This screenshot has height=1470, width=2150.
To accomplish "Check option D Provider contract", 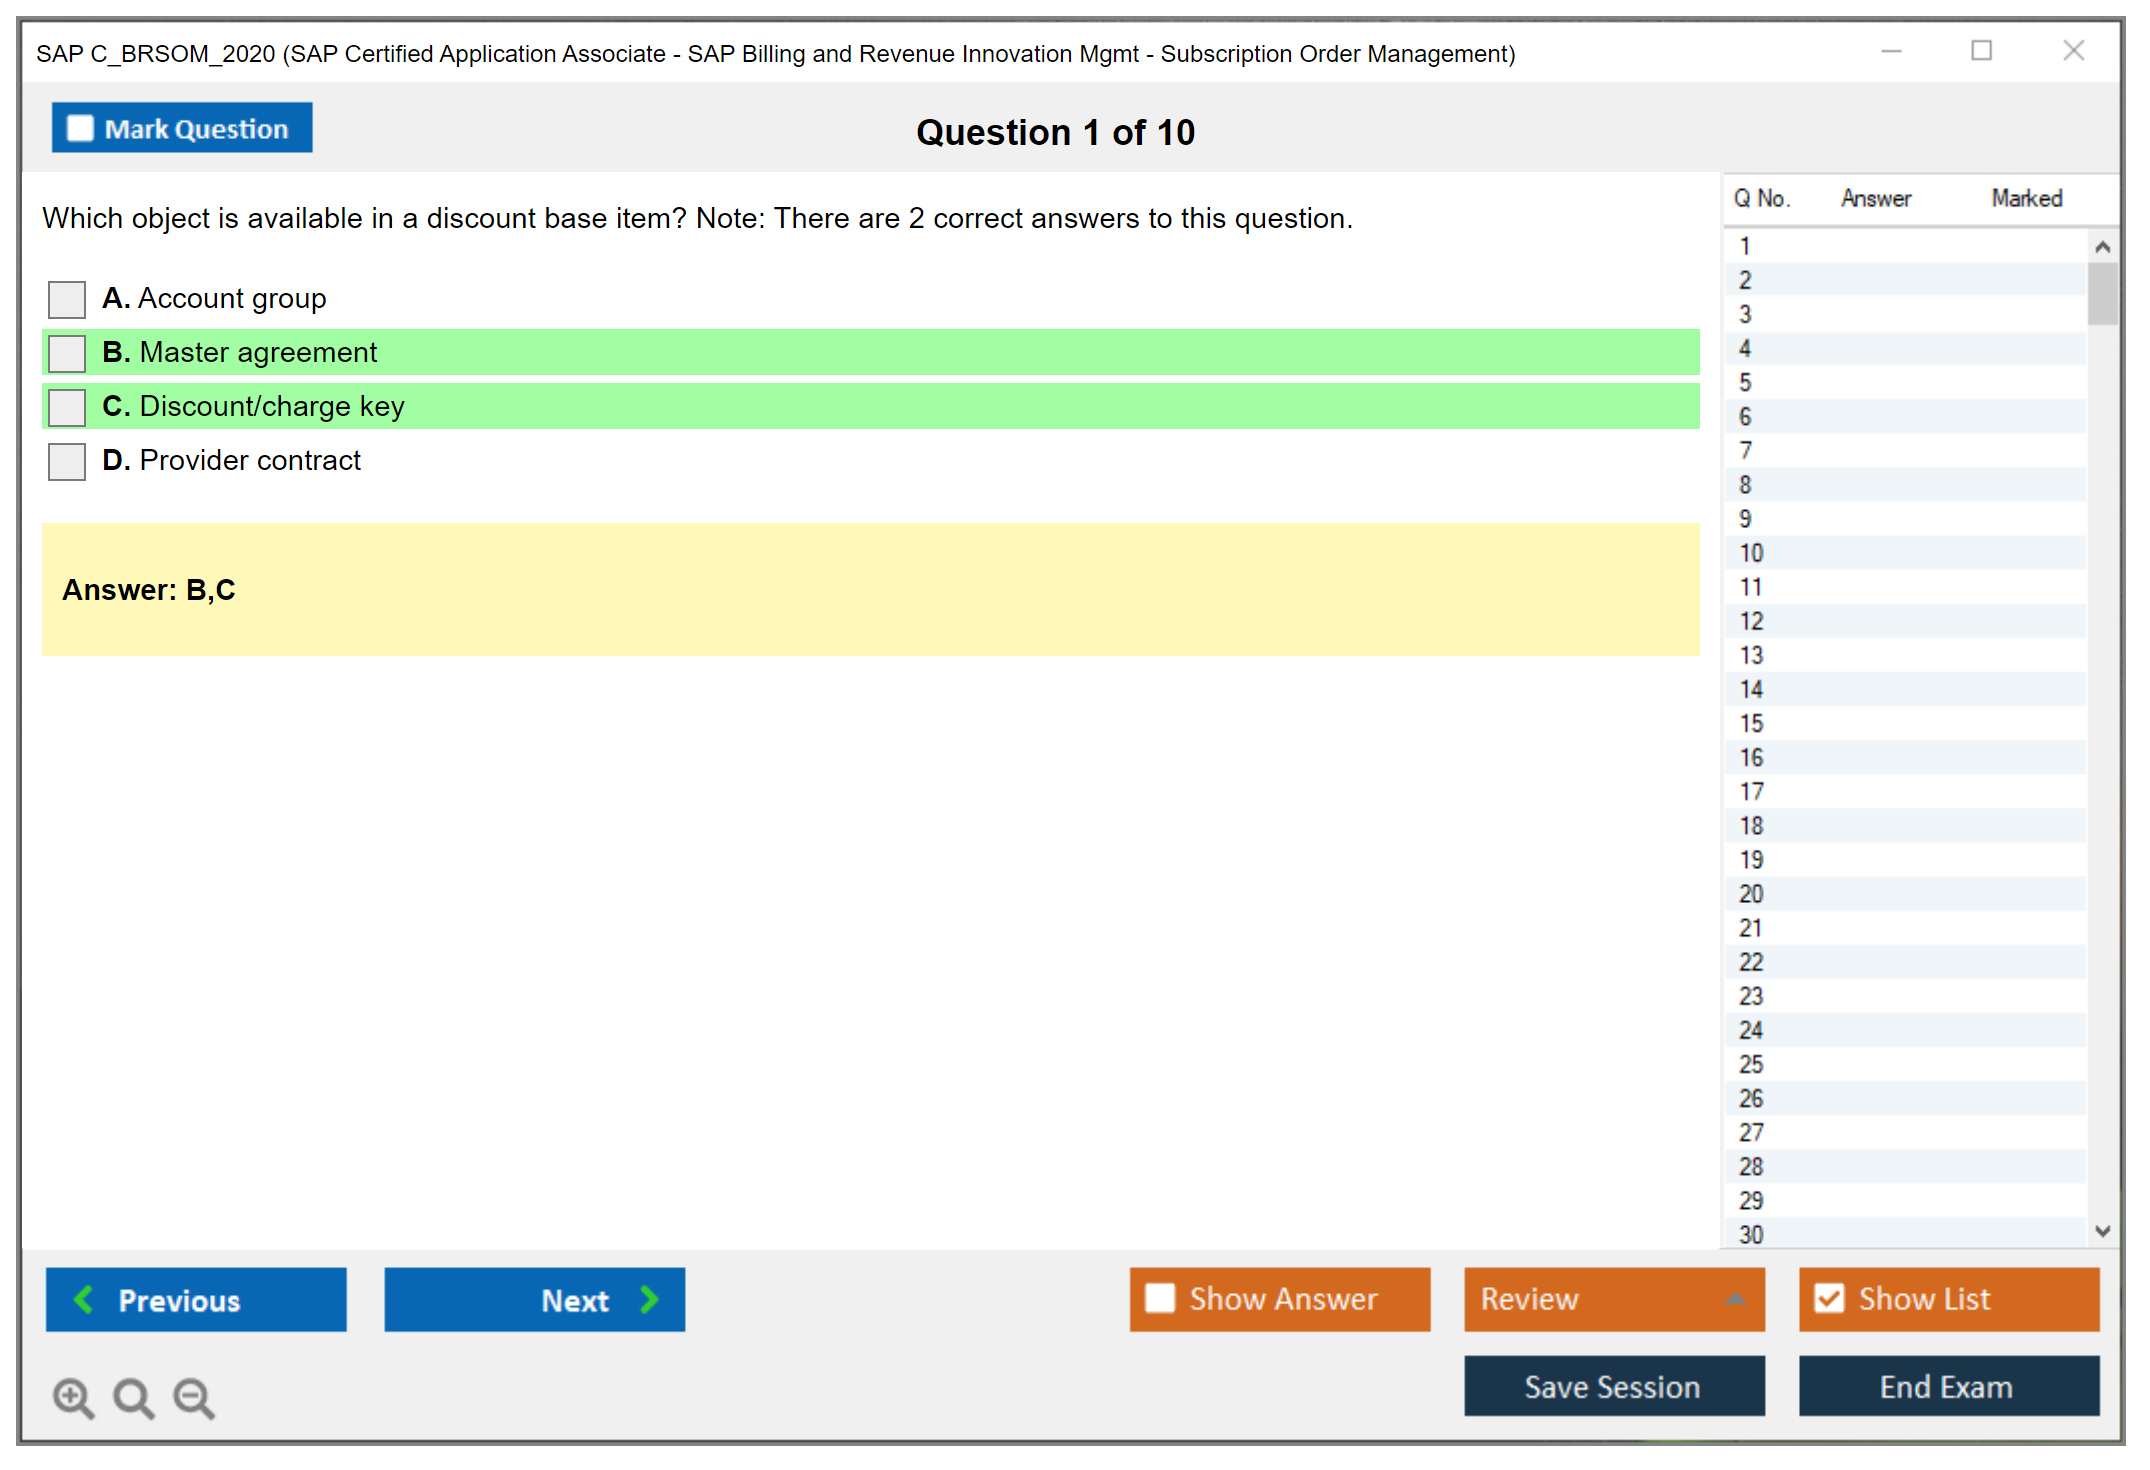I will click(67, 461).
